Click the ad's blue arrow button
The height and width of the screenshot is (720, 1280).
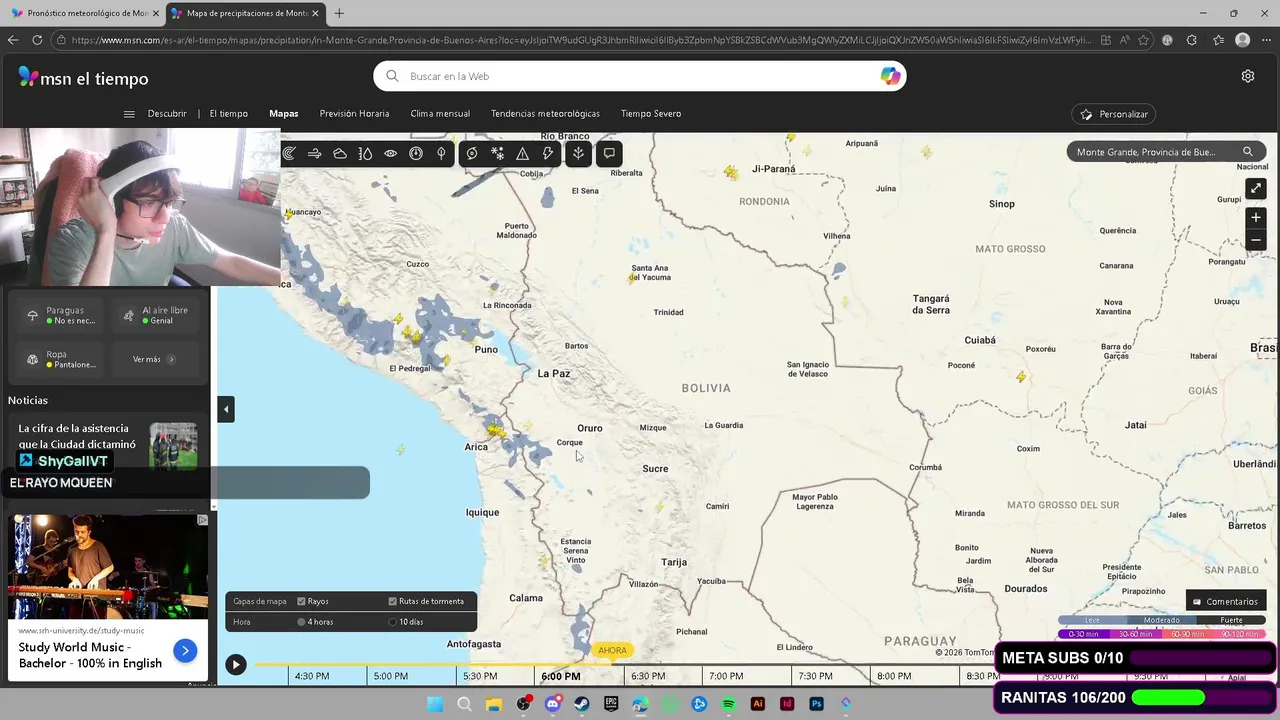tap(185, 651)
